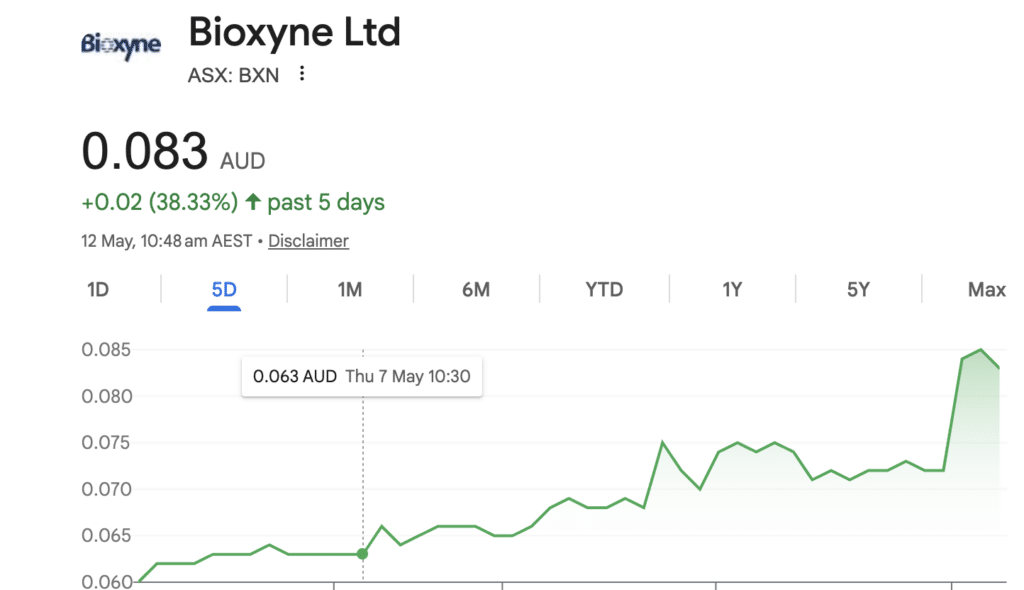Click the 0.075 y-axis label

(x=106, y=443)
